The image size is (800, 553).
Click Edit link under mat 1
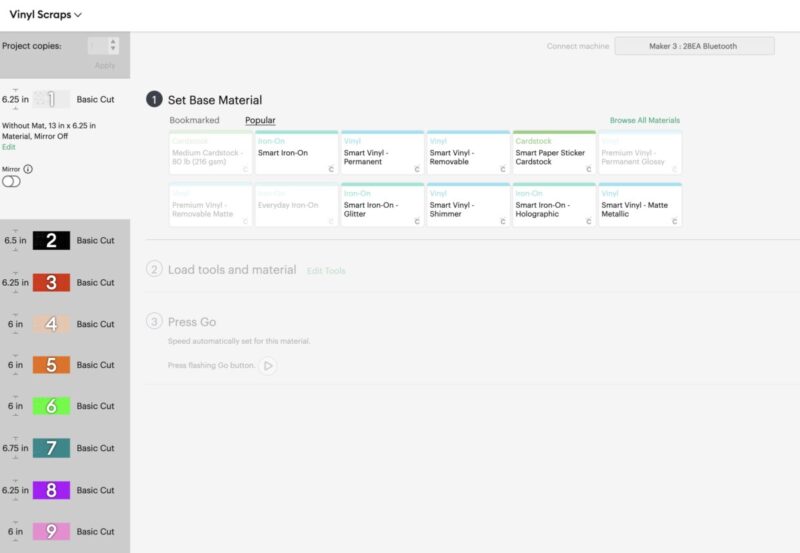(x=9, y=147)
